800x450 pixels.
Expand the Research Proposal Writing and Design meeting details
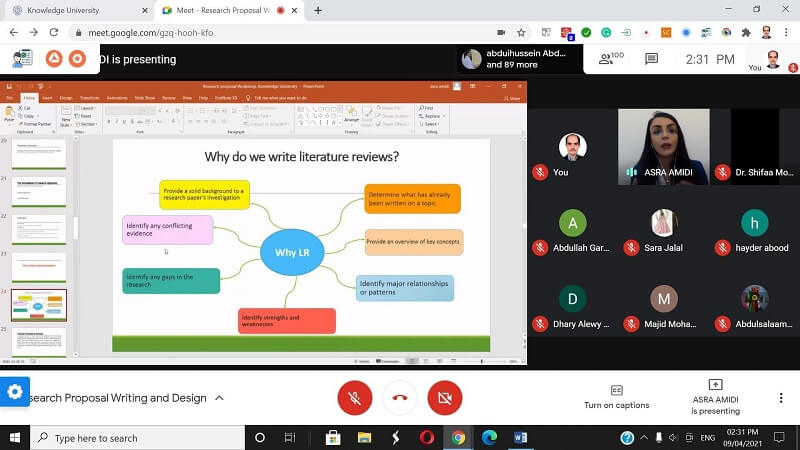click(219, 397)
